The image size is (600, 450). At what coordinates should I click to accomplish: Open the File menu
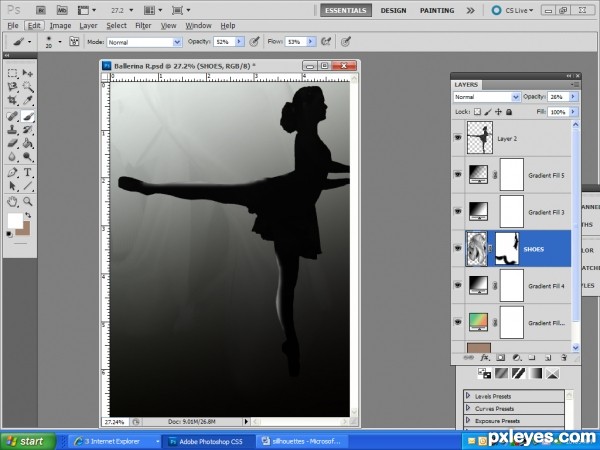click(x=13, y=26)
